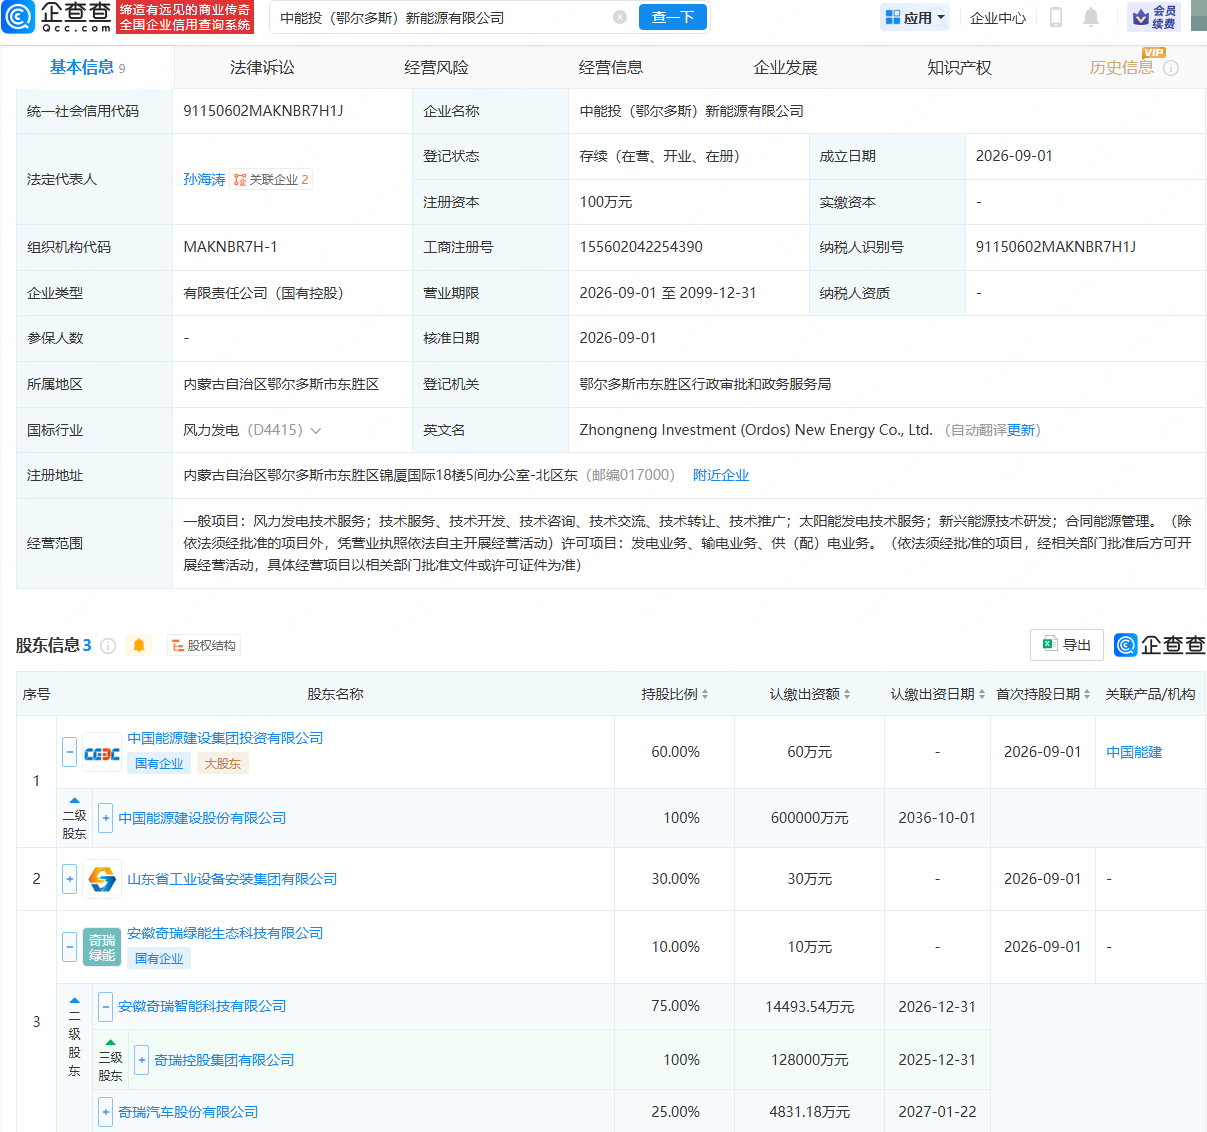Click the 大股东 tag

point(222,764)
